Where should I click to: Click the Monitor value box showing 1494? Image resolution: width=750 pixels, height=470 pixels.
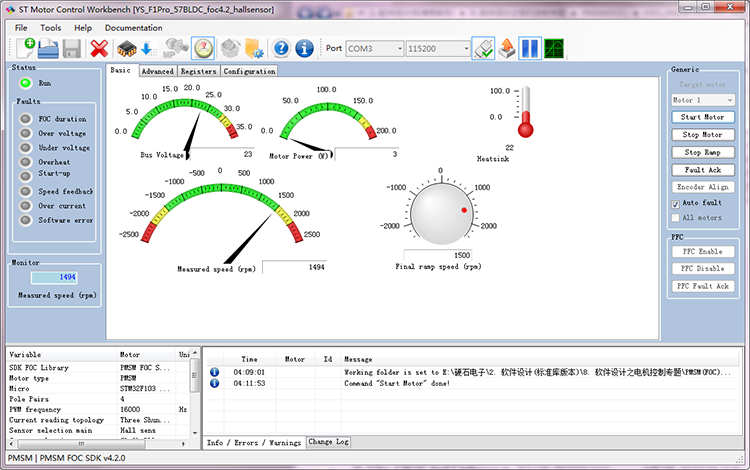[x=54, y=277]
